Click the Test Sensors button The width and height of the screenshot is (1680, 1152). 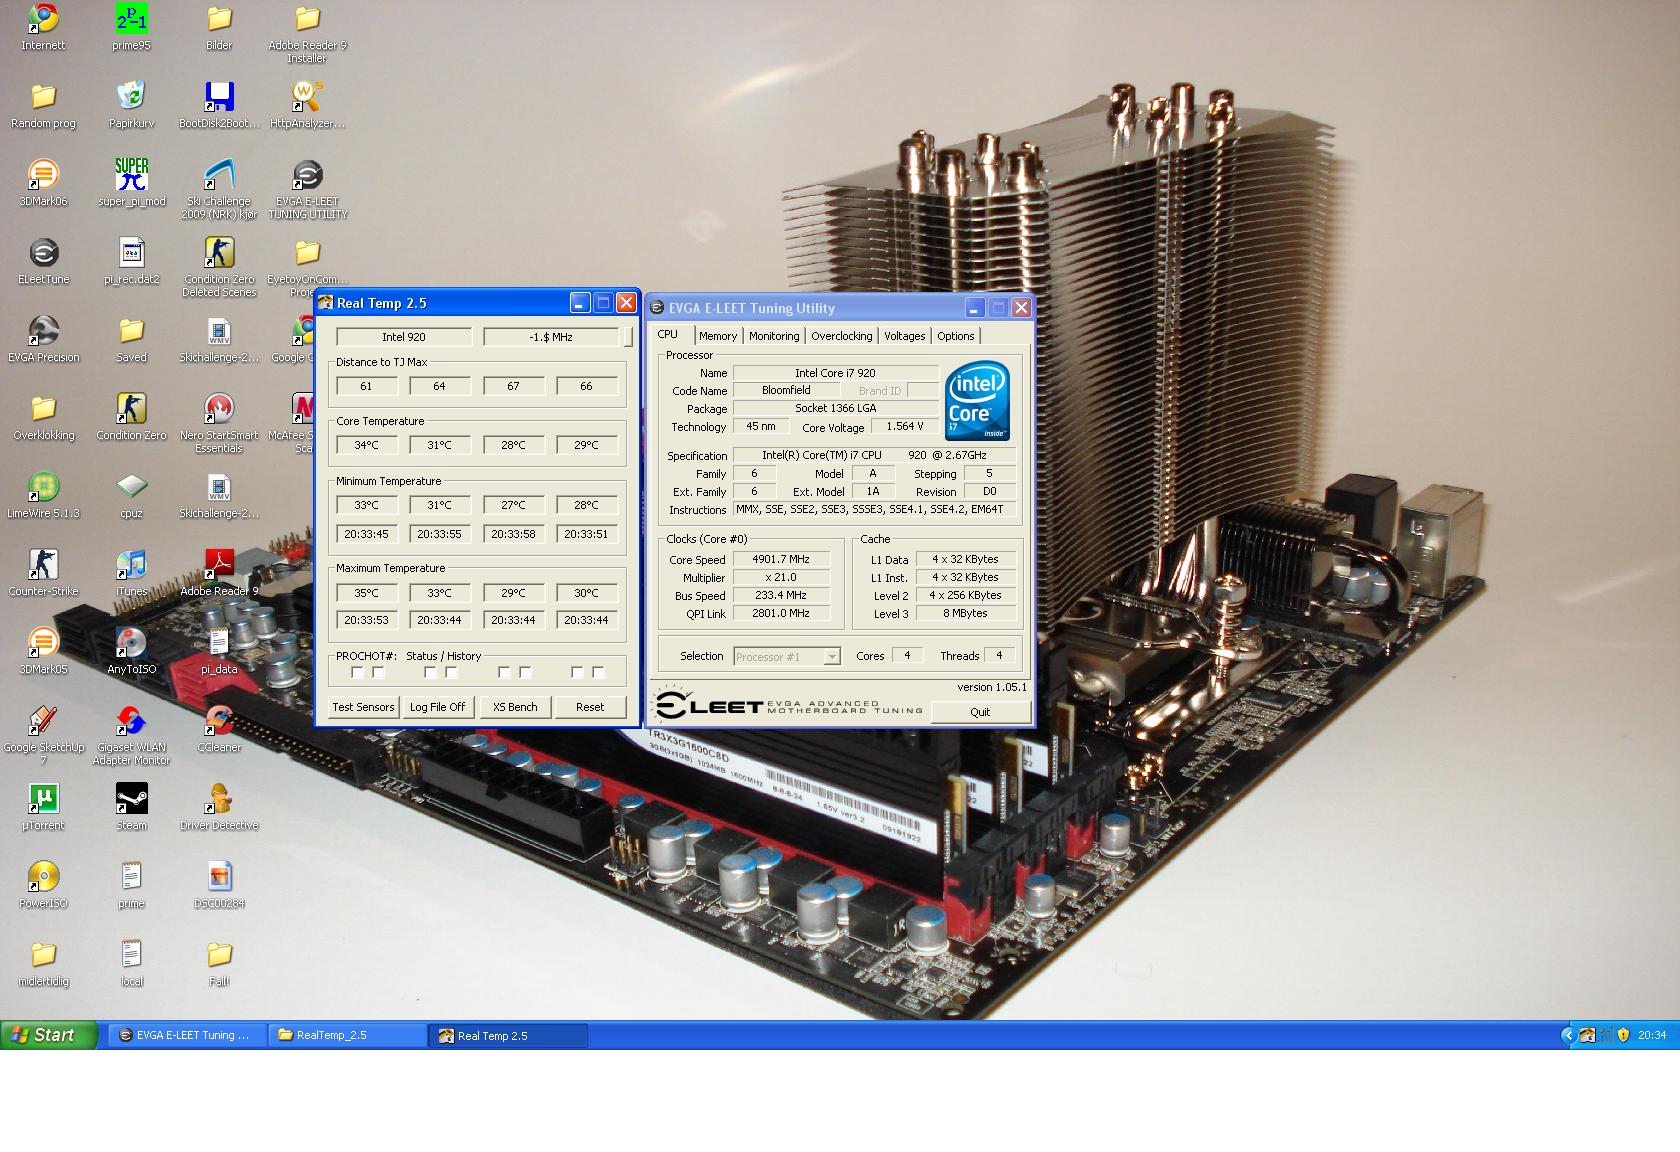(363, 707)
